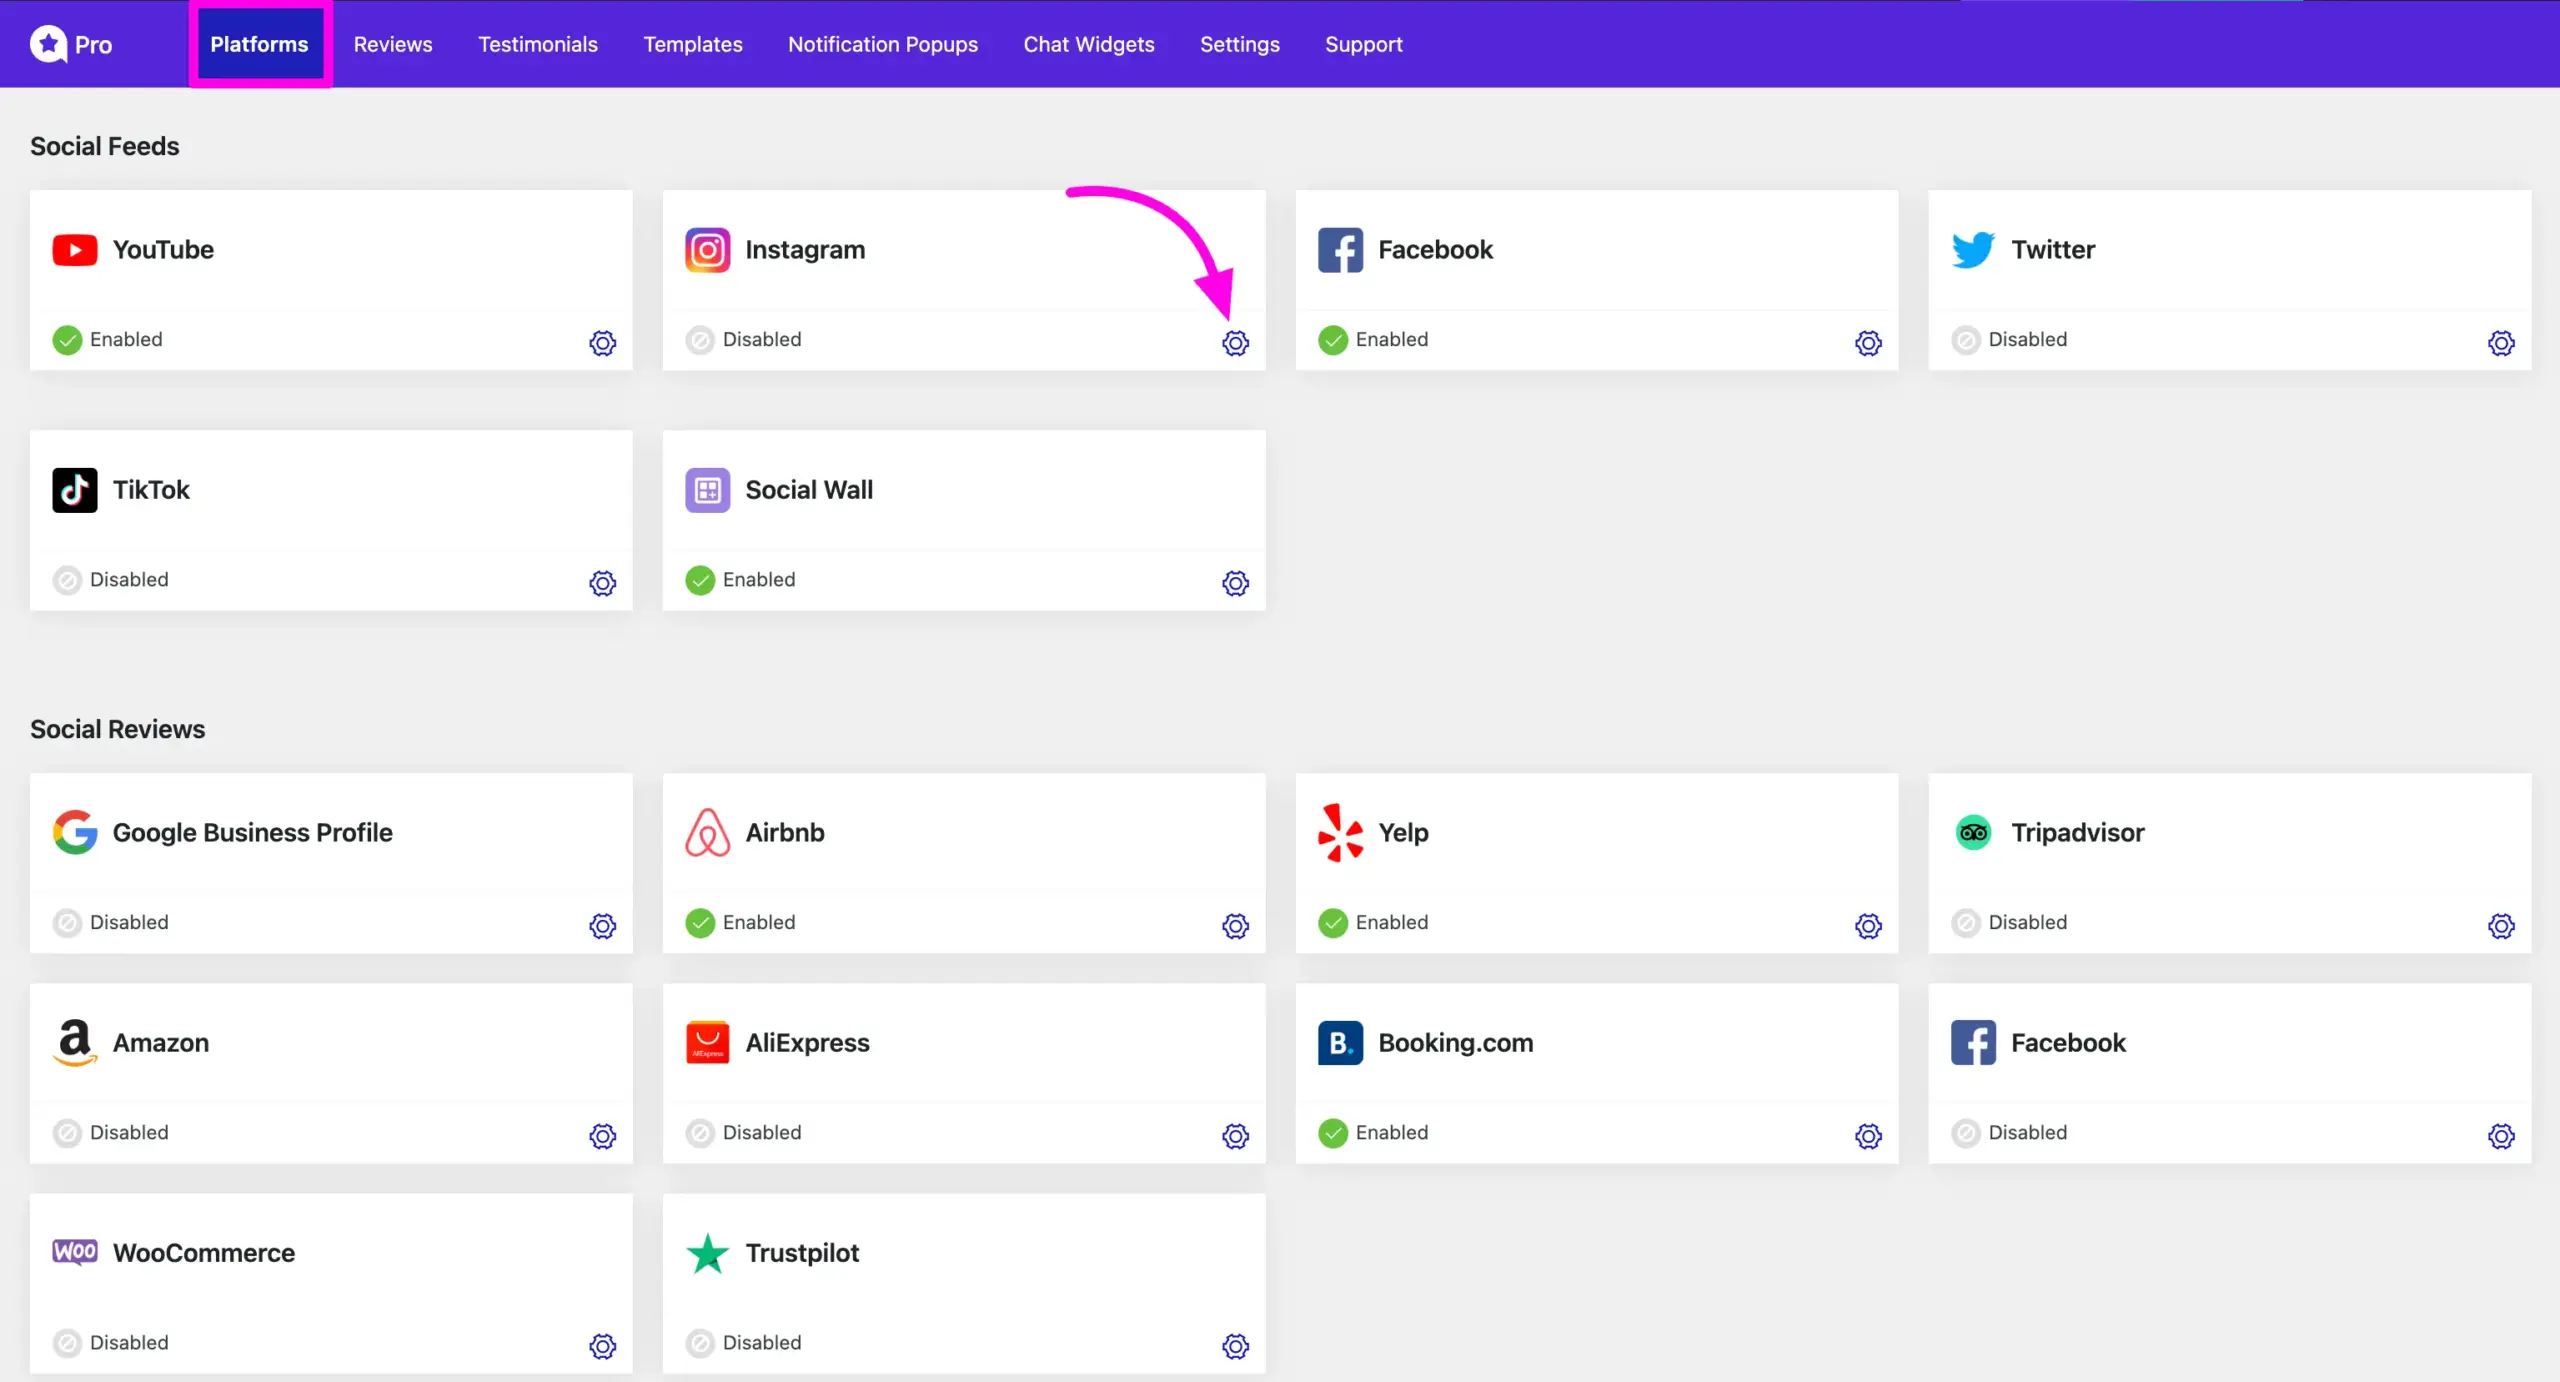Open WooCommerce settings gear

point(602,1346)
